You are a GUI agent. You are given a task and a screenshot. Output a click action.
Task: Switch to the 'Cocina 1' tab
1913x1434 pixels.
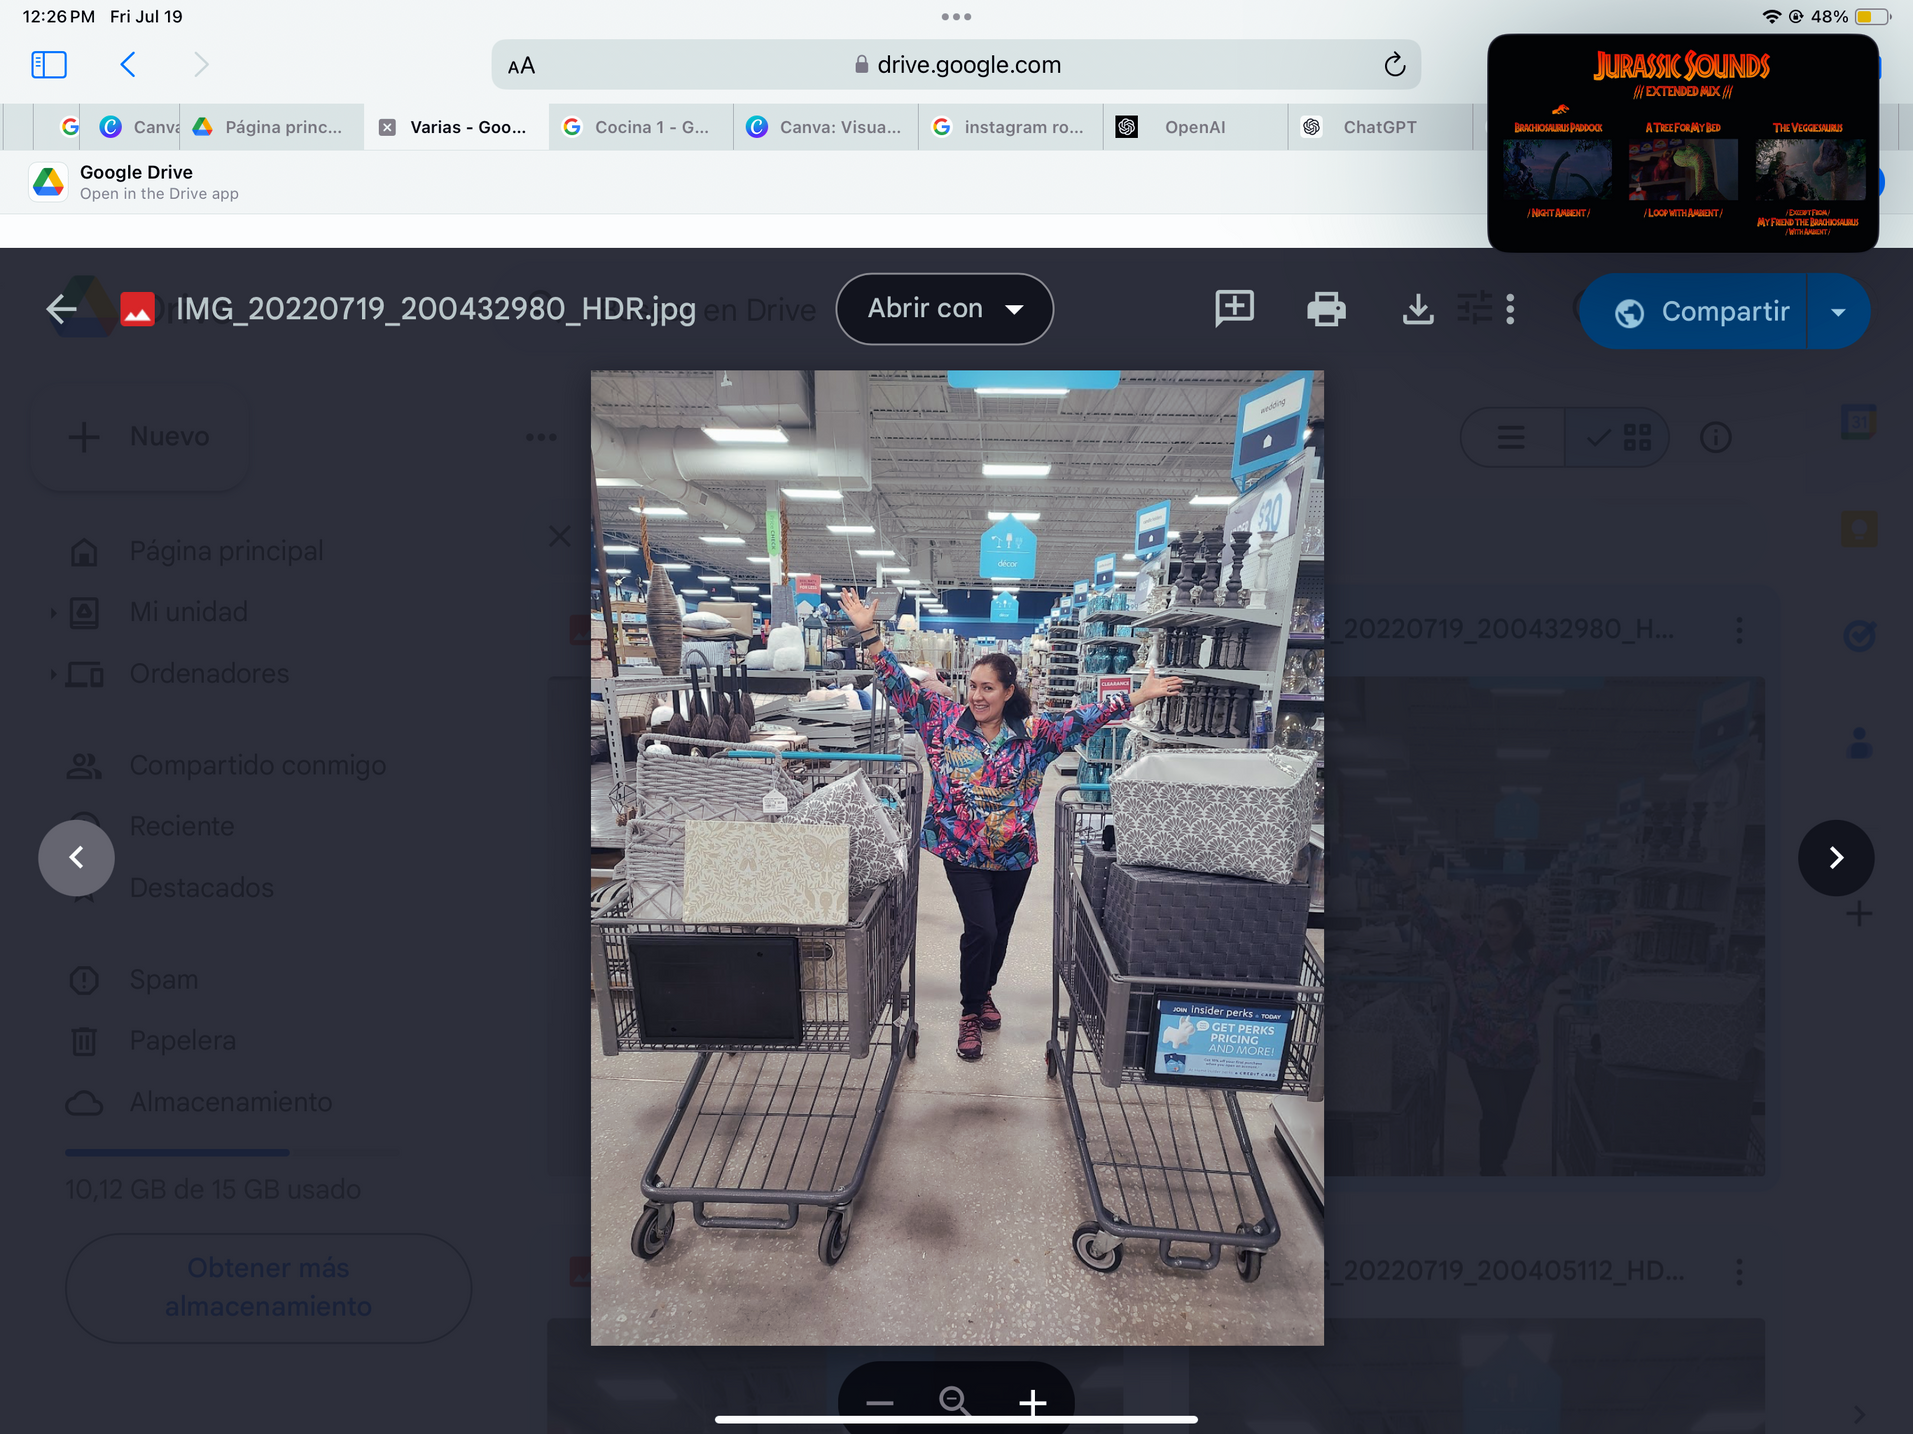(650, 127)
